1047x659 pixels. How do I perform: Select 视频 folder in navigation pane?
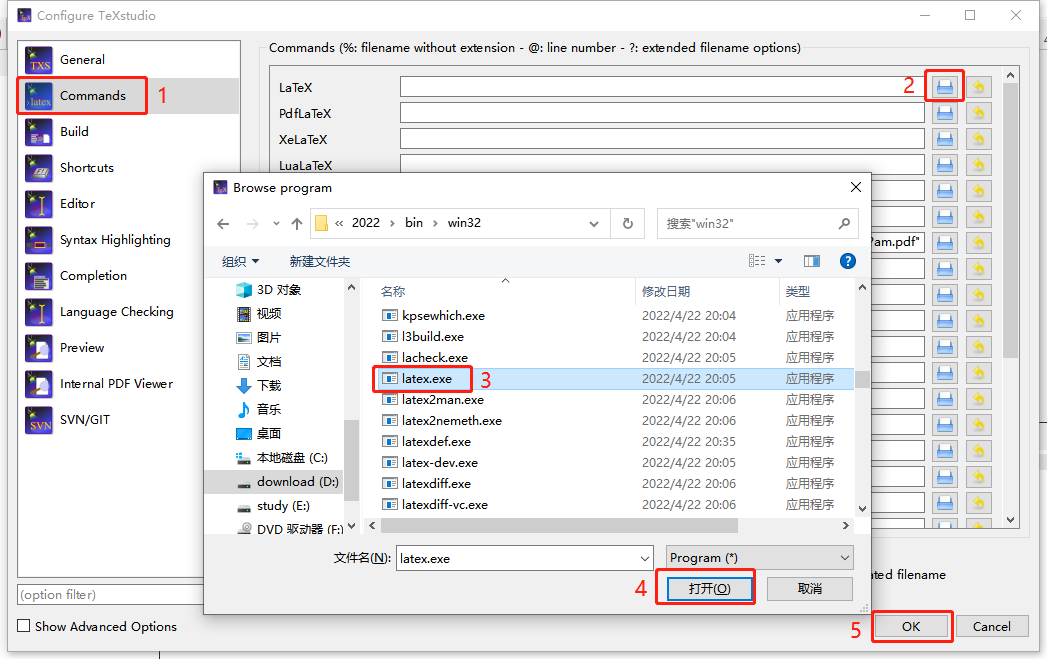[259, 314]
